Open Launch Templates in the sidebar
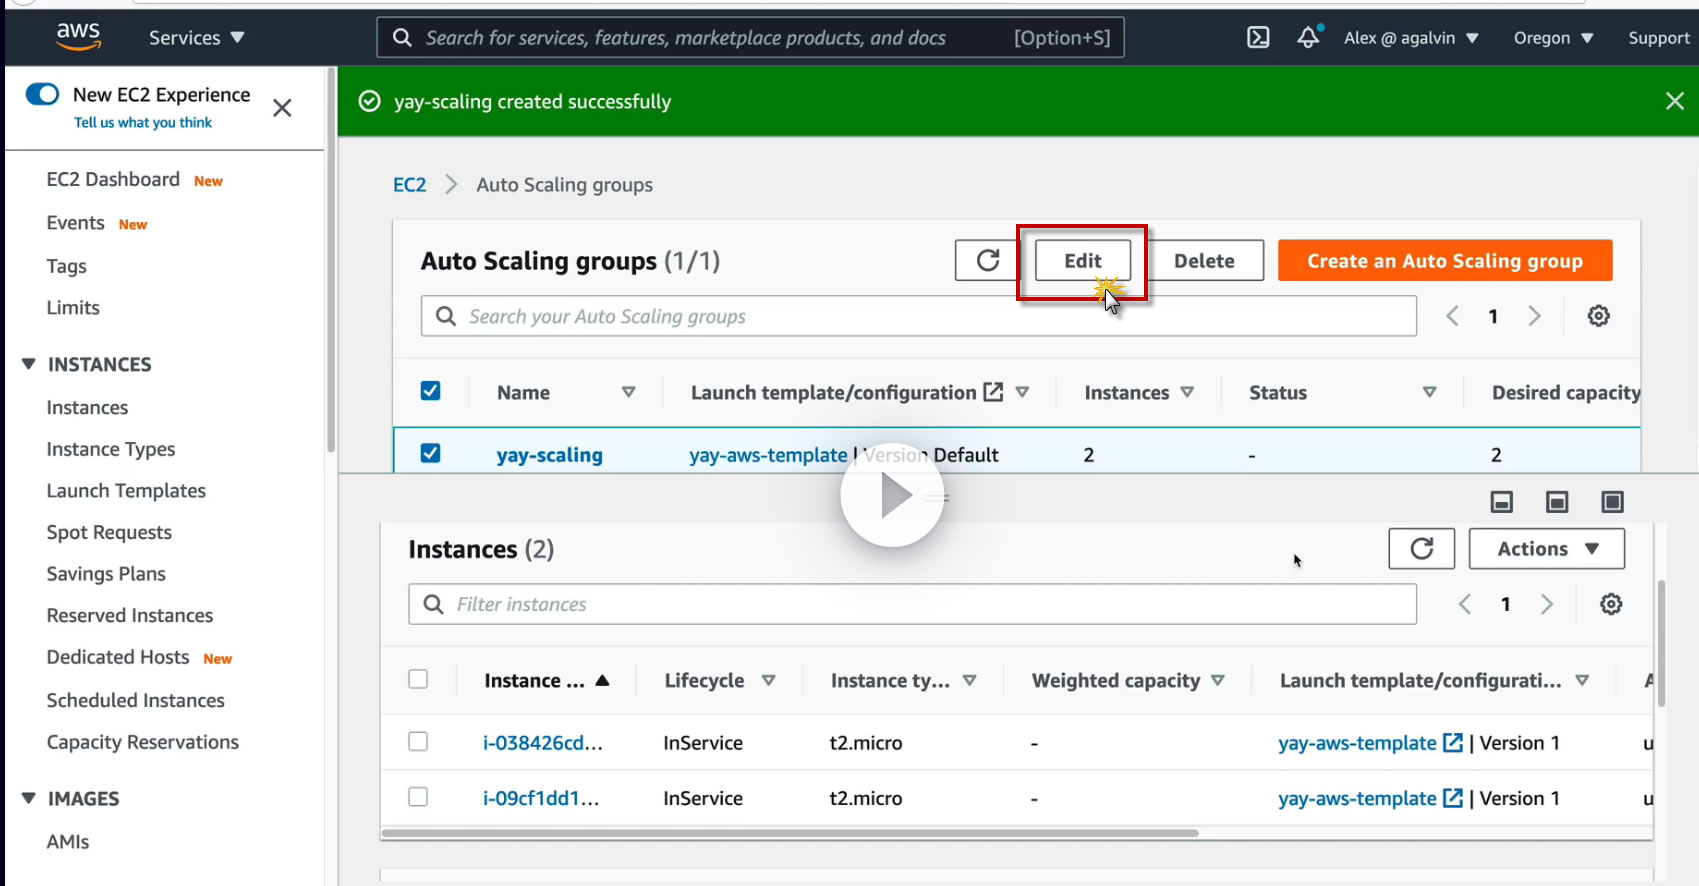This screenshot has height=886, width=1699. coord(126,491)
